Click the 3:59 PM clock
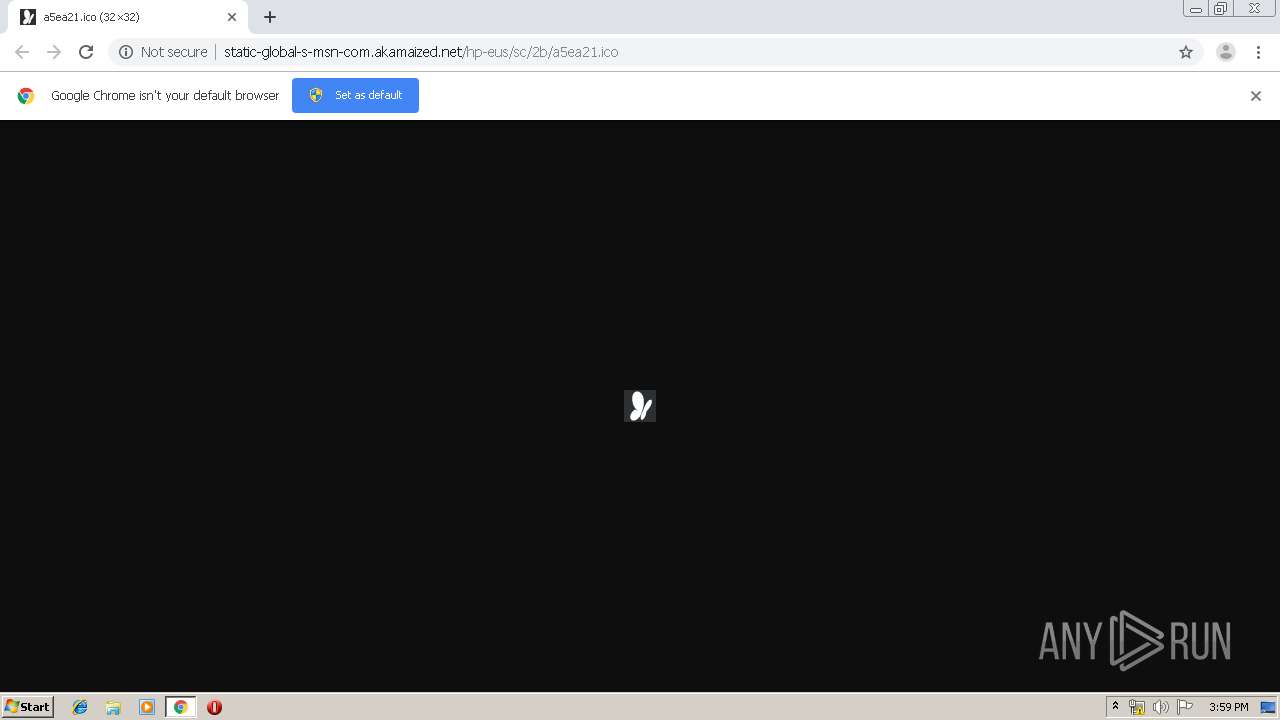The height and width of the screenshot is (720, 1280). point(1228,707)
